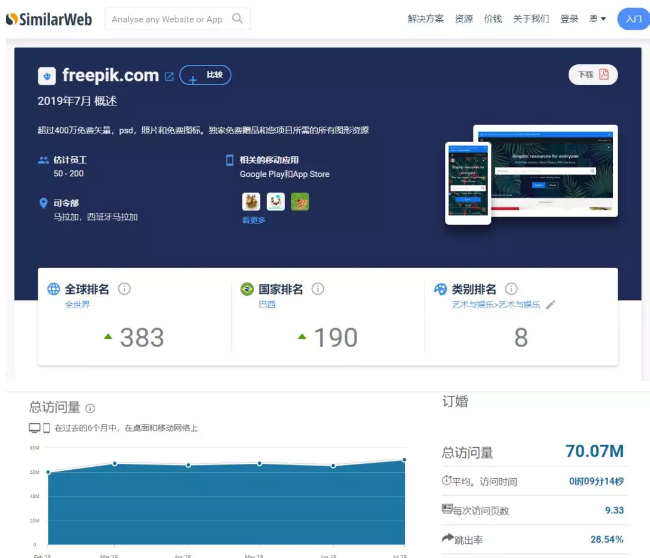Open the 价钱 menu item
The width and height of the screenshot is (650, 558).
[x=493, y=19]
